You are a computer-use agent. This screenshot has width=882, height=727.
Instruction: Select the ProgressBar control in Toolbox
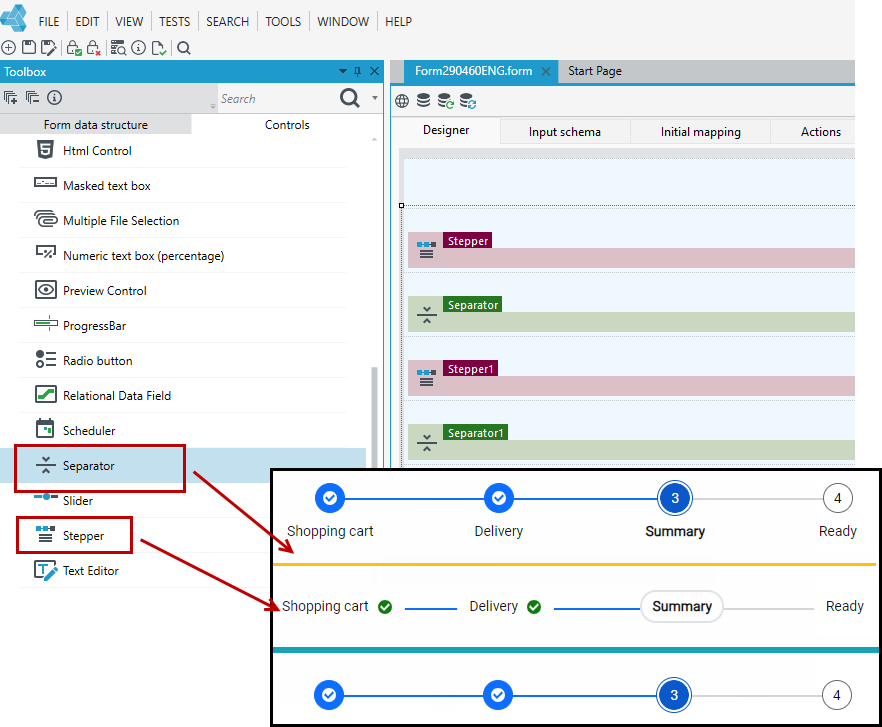(x=183, y=326)
